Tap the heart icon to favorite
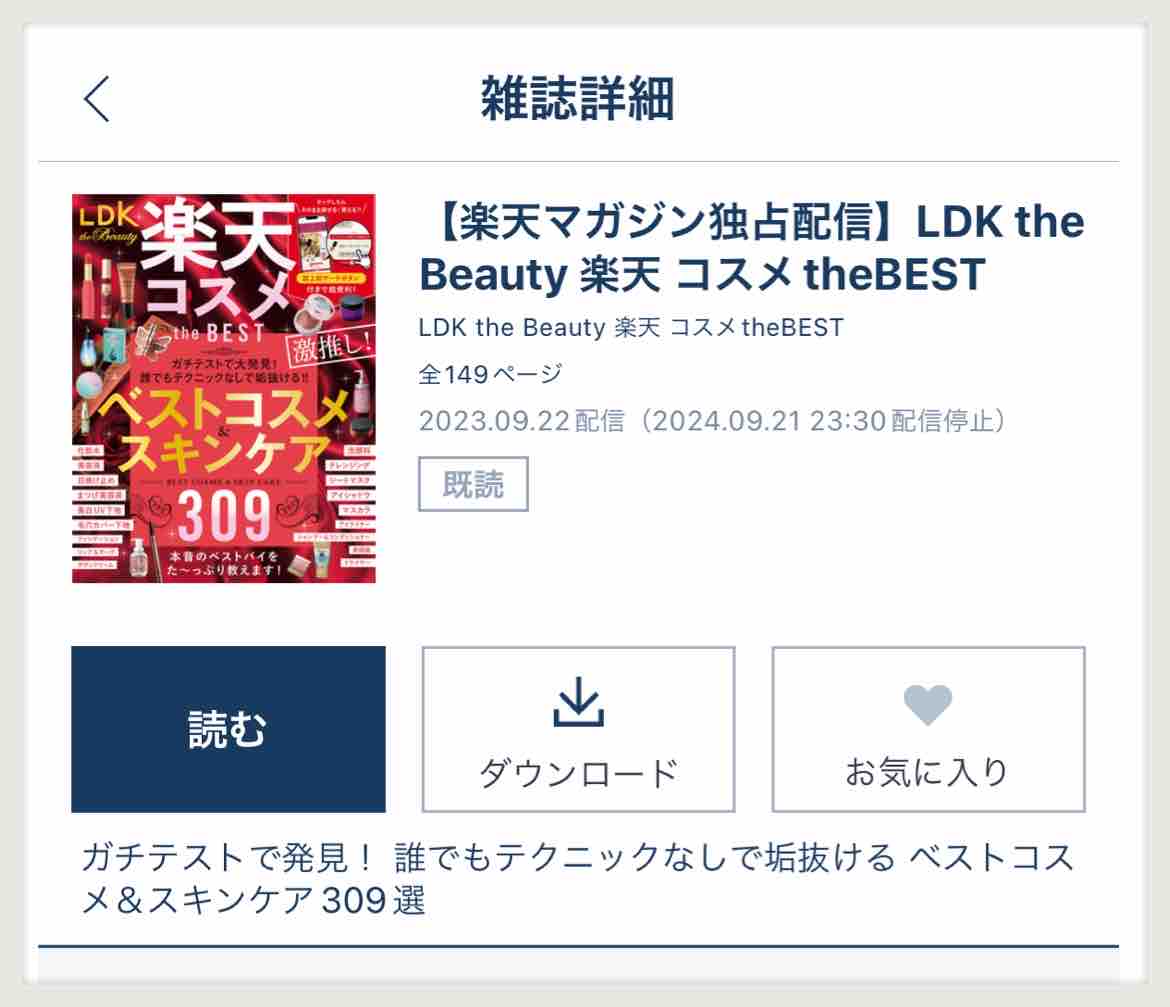 (927, 704)
